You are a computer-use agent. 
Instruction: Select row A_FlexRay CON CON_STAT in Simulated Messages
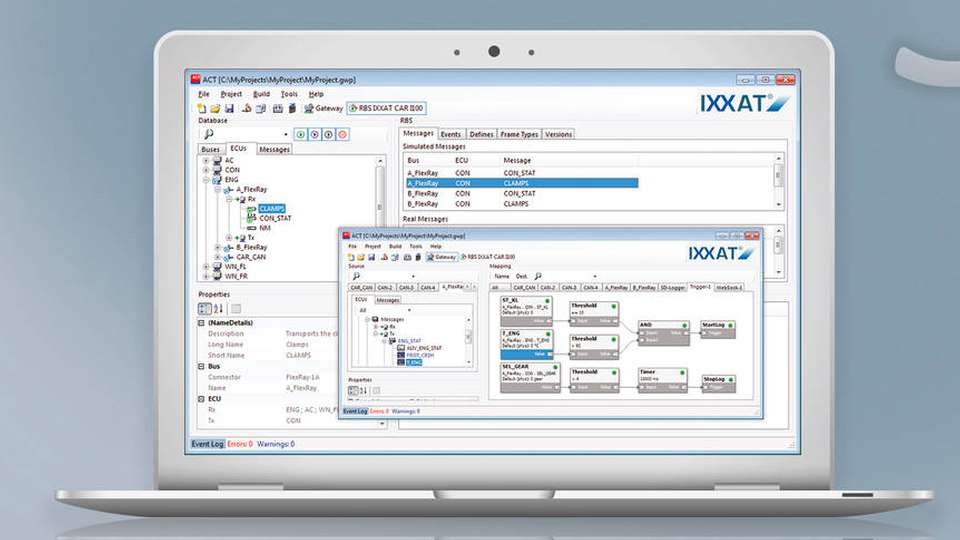522,173
